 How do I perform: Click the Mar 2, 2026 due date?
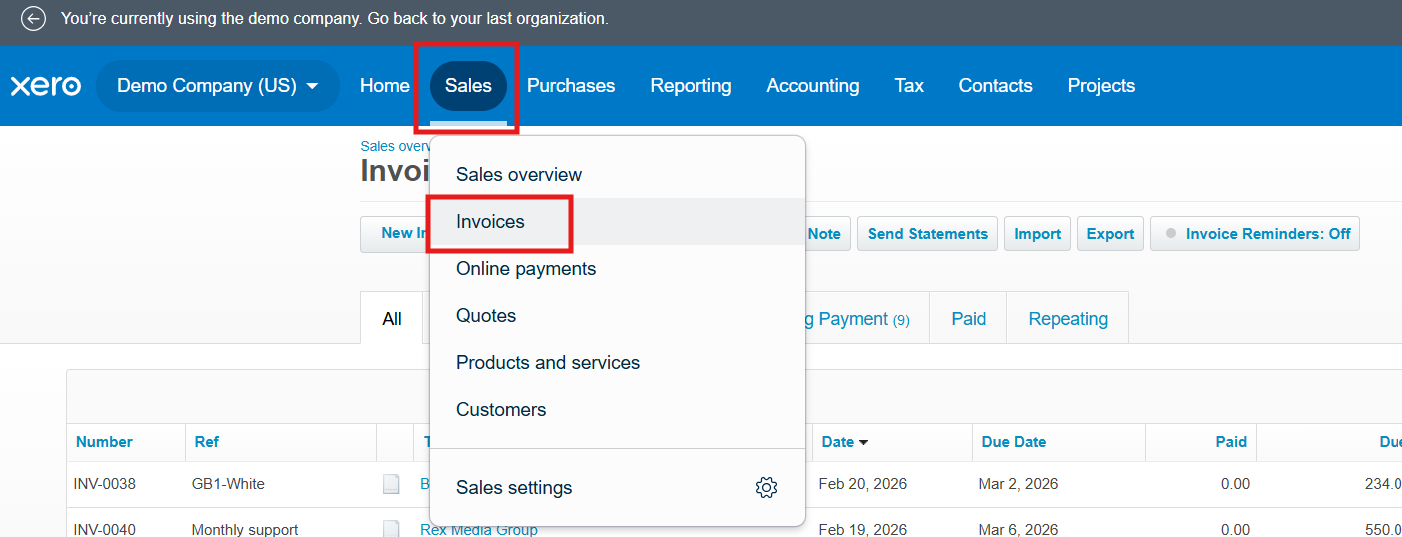[x=1018, y=484]
